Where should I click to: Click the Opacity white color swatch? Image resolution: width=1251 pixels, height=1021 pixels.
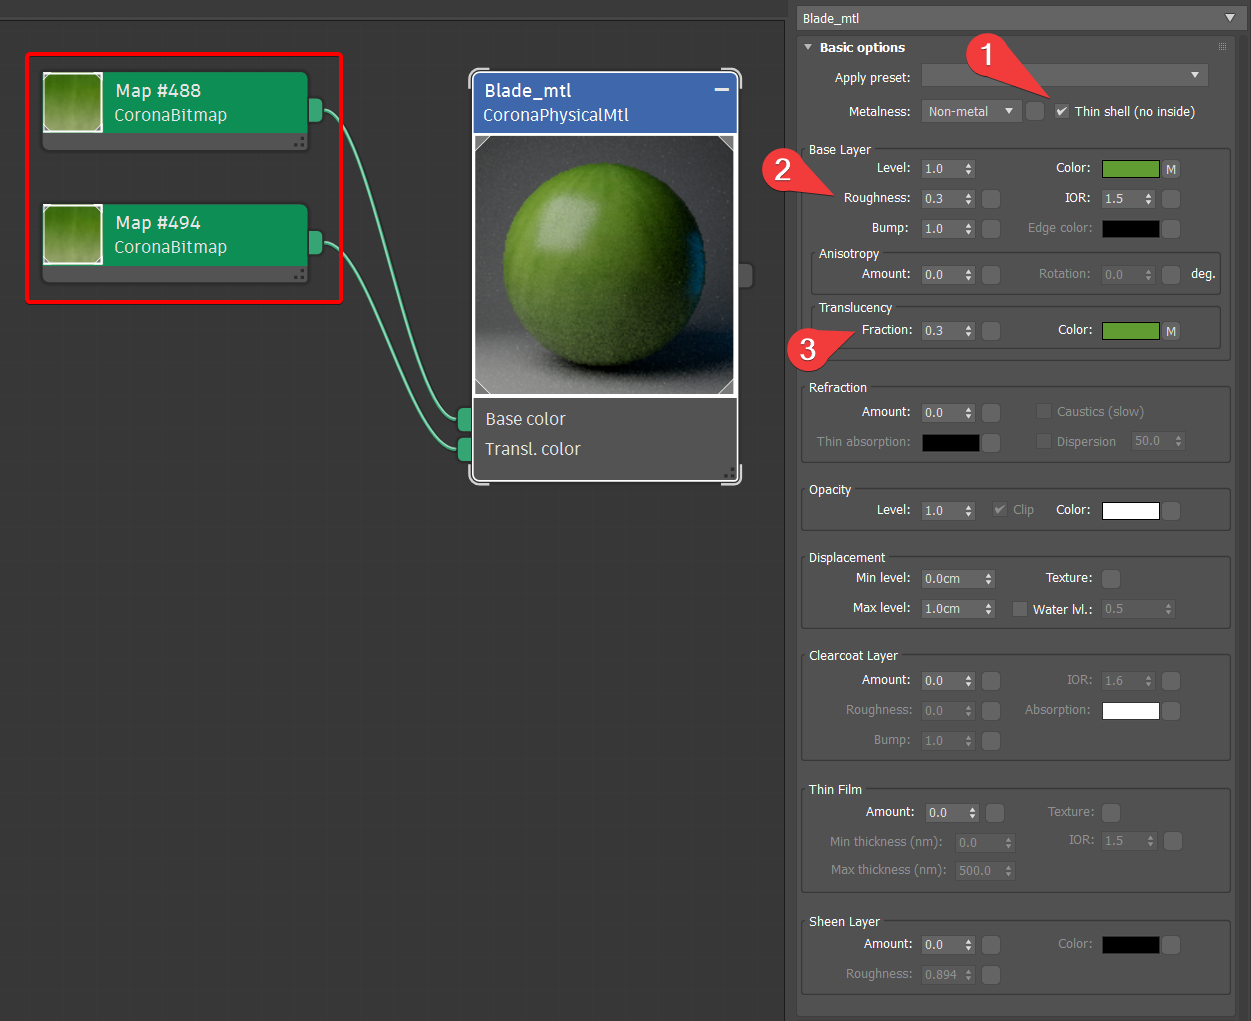point(1130,511)
